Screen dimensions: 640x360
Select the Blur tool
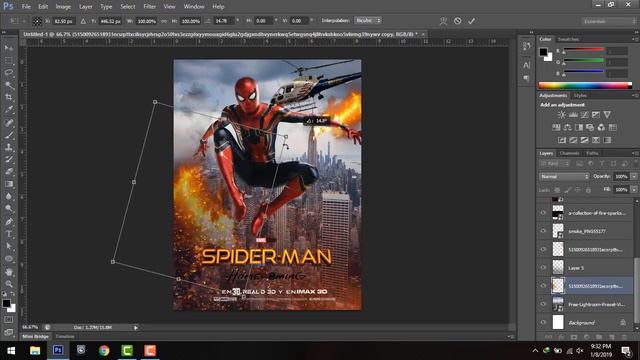point(9,196)
